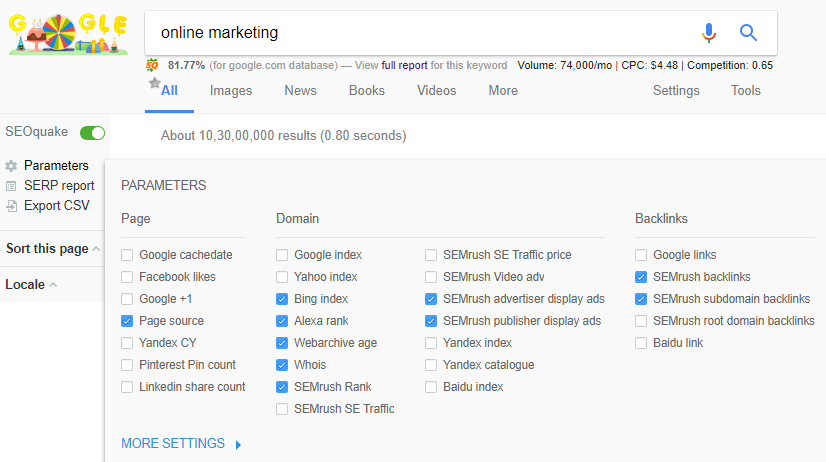Toggle the SEOquake switch off

(x=92, y=133)
